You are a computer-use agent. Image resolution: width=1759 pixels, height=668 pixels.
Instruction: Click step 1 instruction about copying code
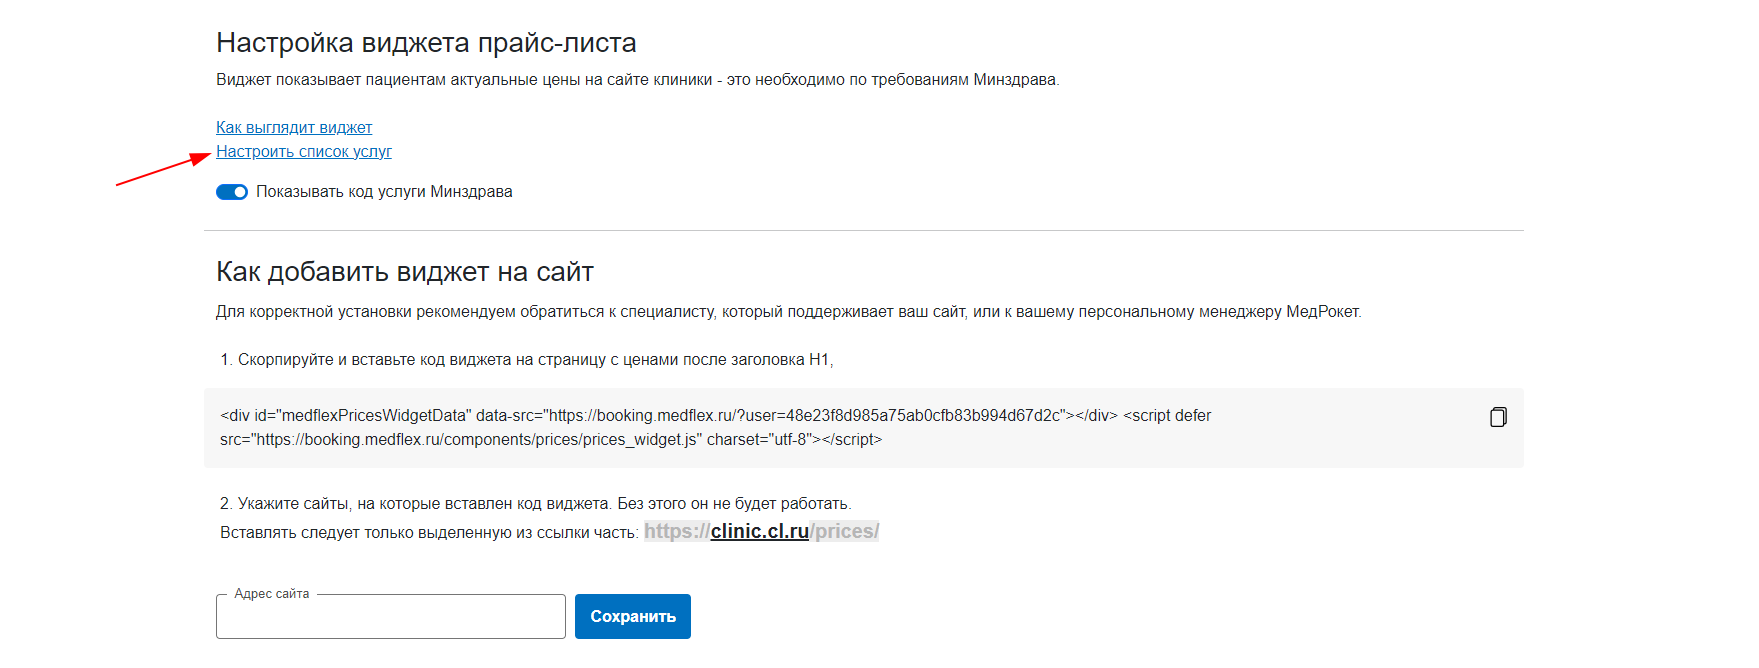(527, 360)
